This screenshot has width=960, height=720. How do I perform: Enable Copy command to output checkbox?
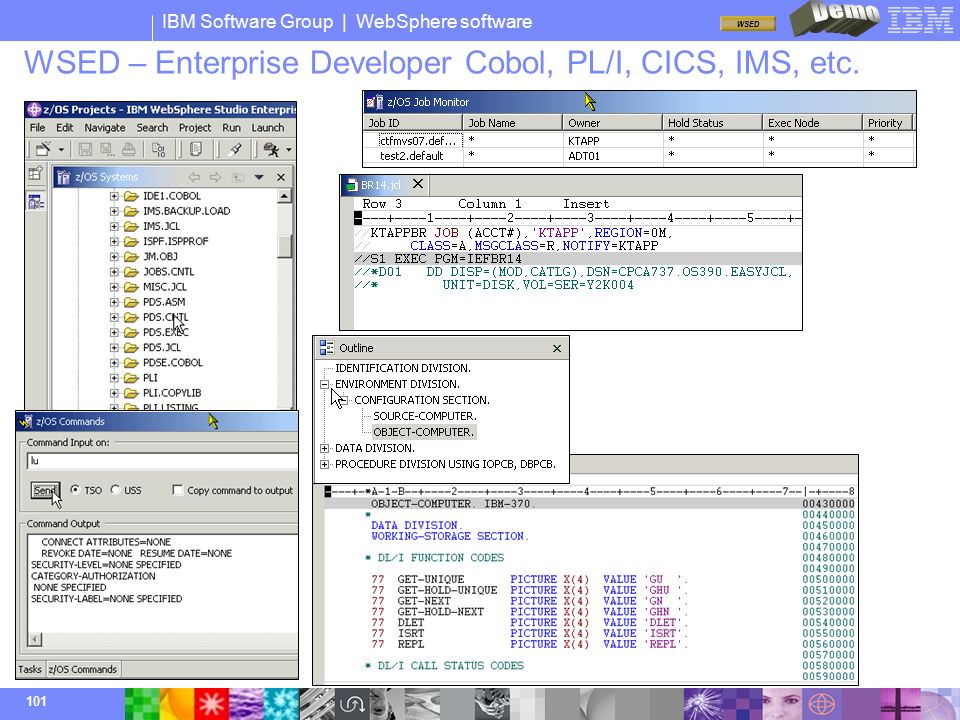tap(178, 490)
